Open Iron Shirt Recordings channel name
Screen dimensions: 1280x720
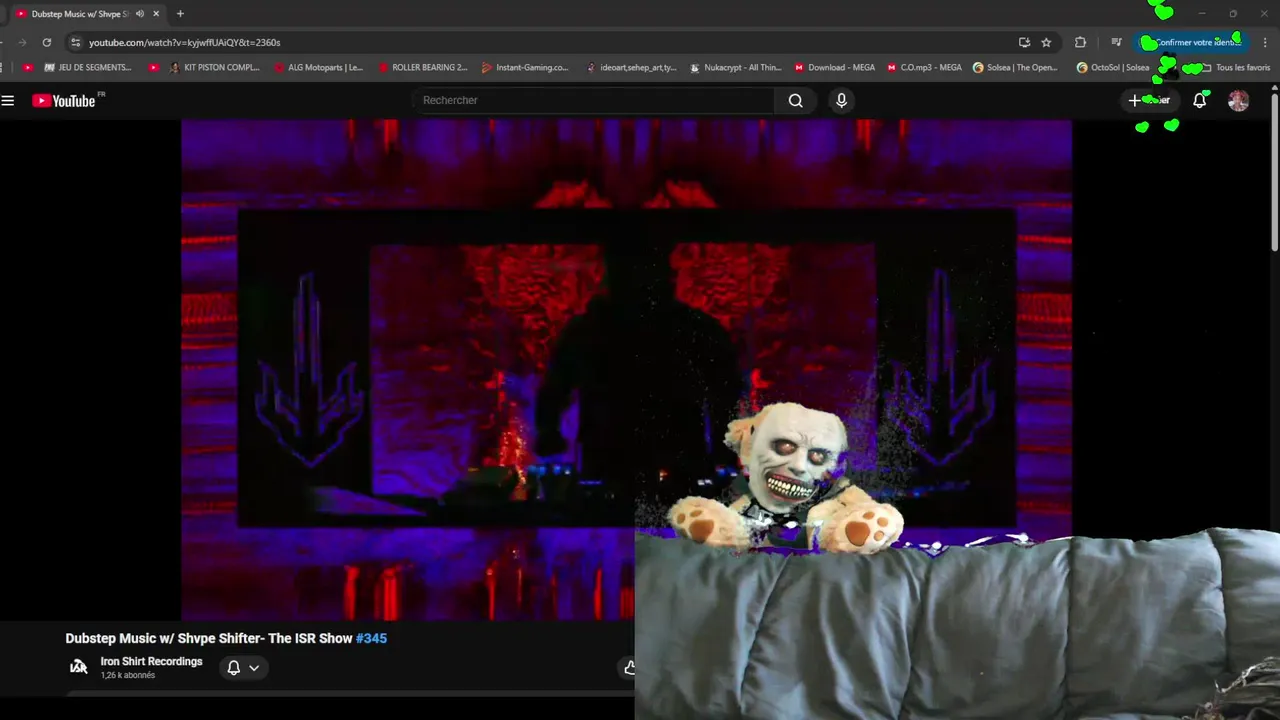(x=151, y=662)
